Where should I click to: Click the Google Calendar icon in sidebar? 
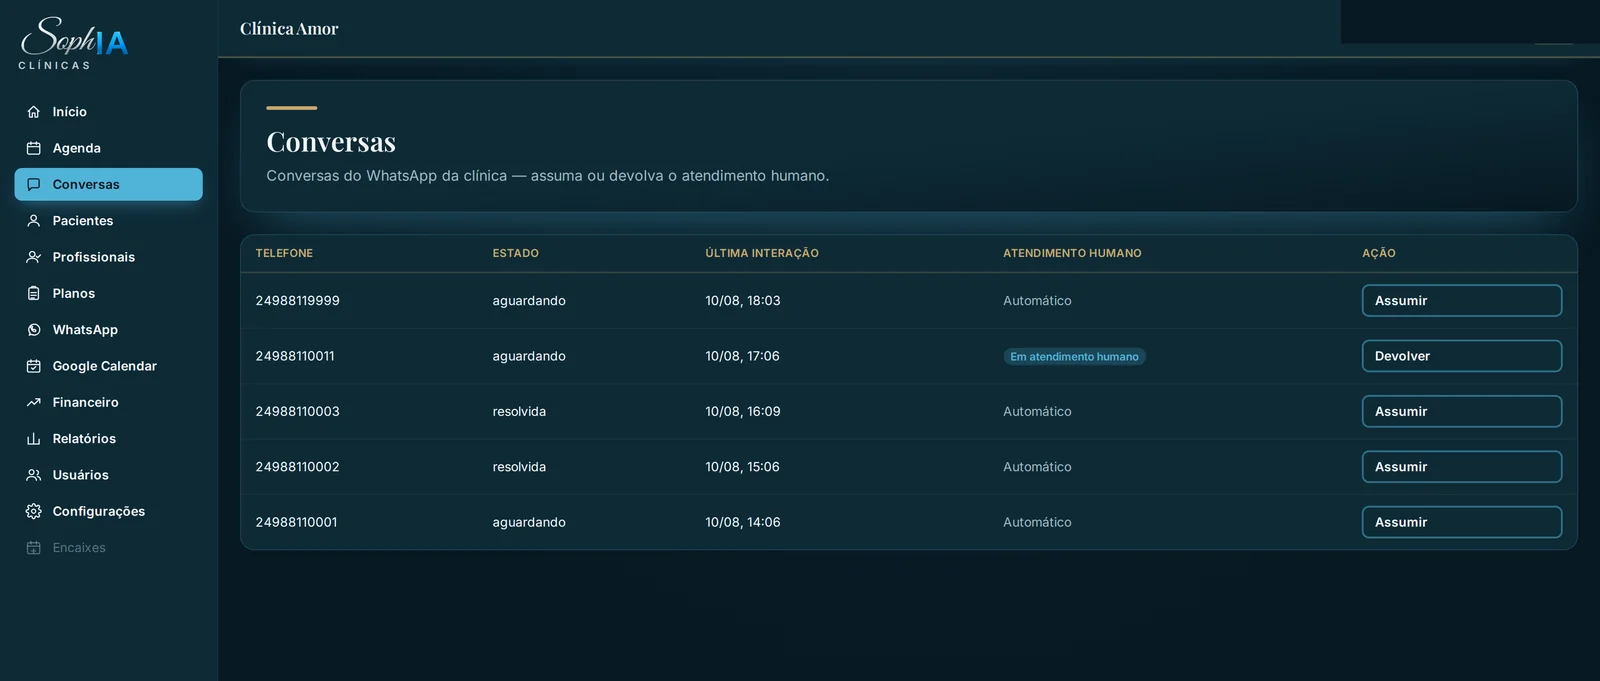point(33,366)
